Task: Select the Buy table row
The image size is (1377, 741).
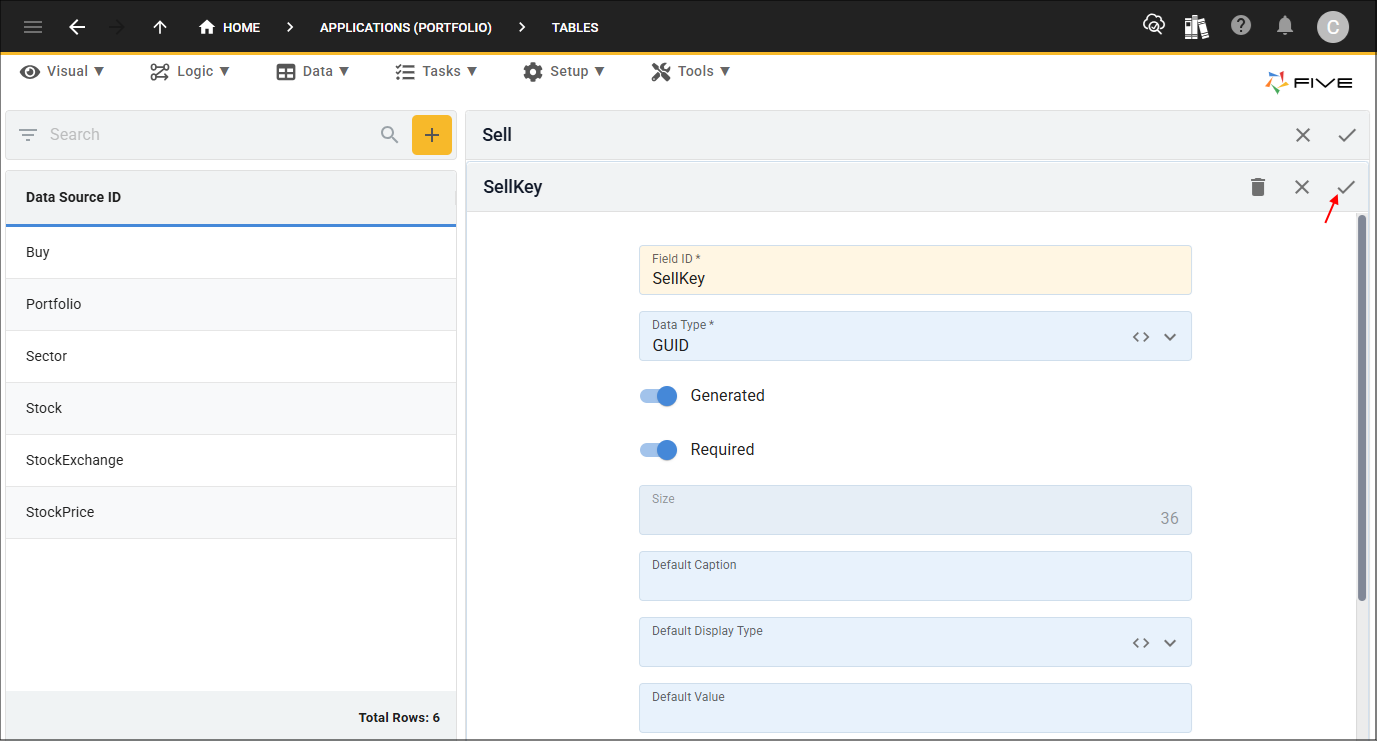Action: 231,253
